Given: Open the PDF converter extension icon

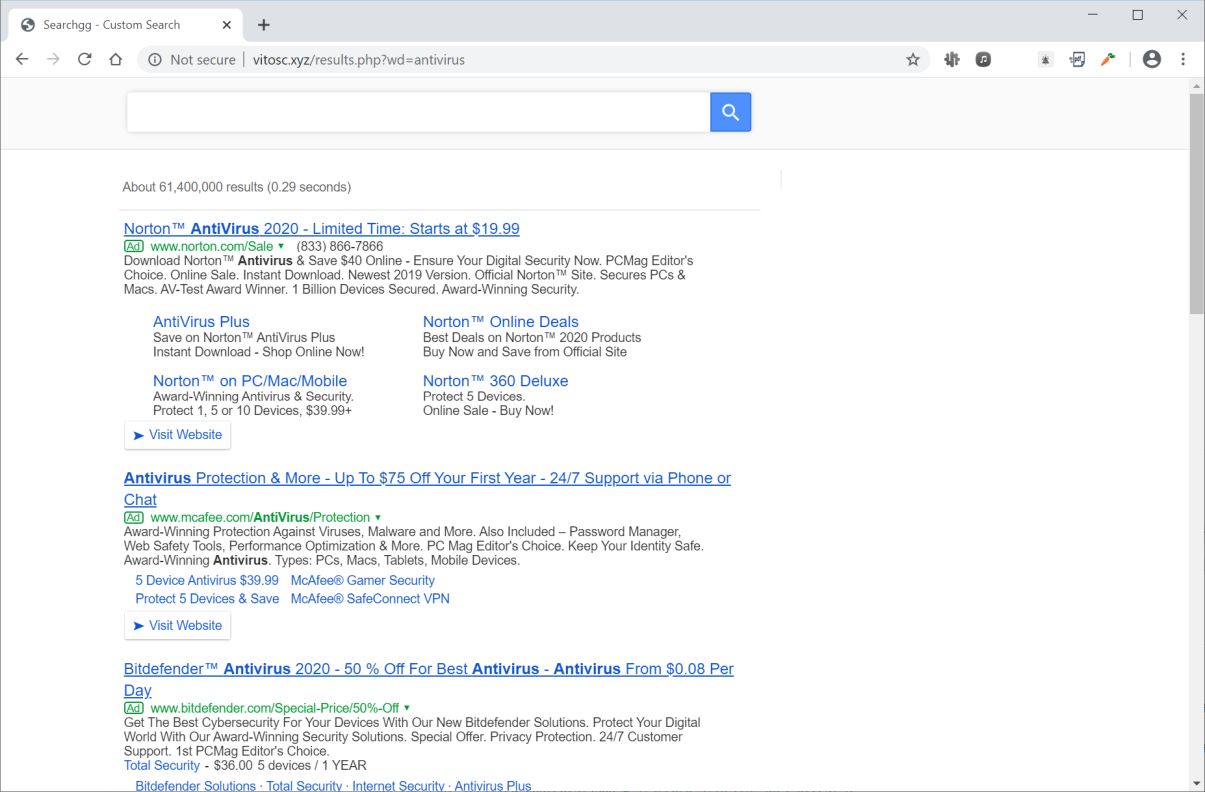Looking at the screenshot, I should point(1077,60).
